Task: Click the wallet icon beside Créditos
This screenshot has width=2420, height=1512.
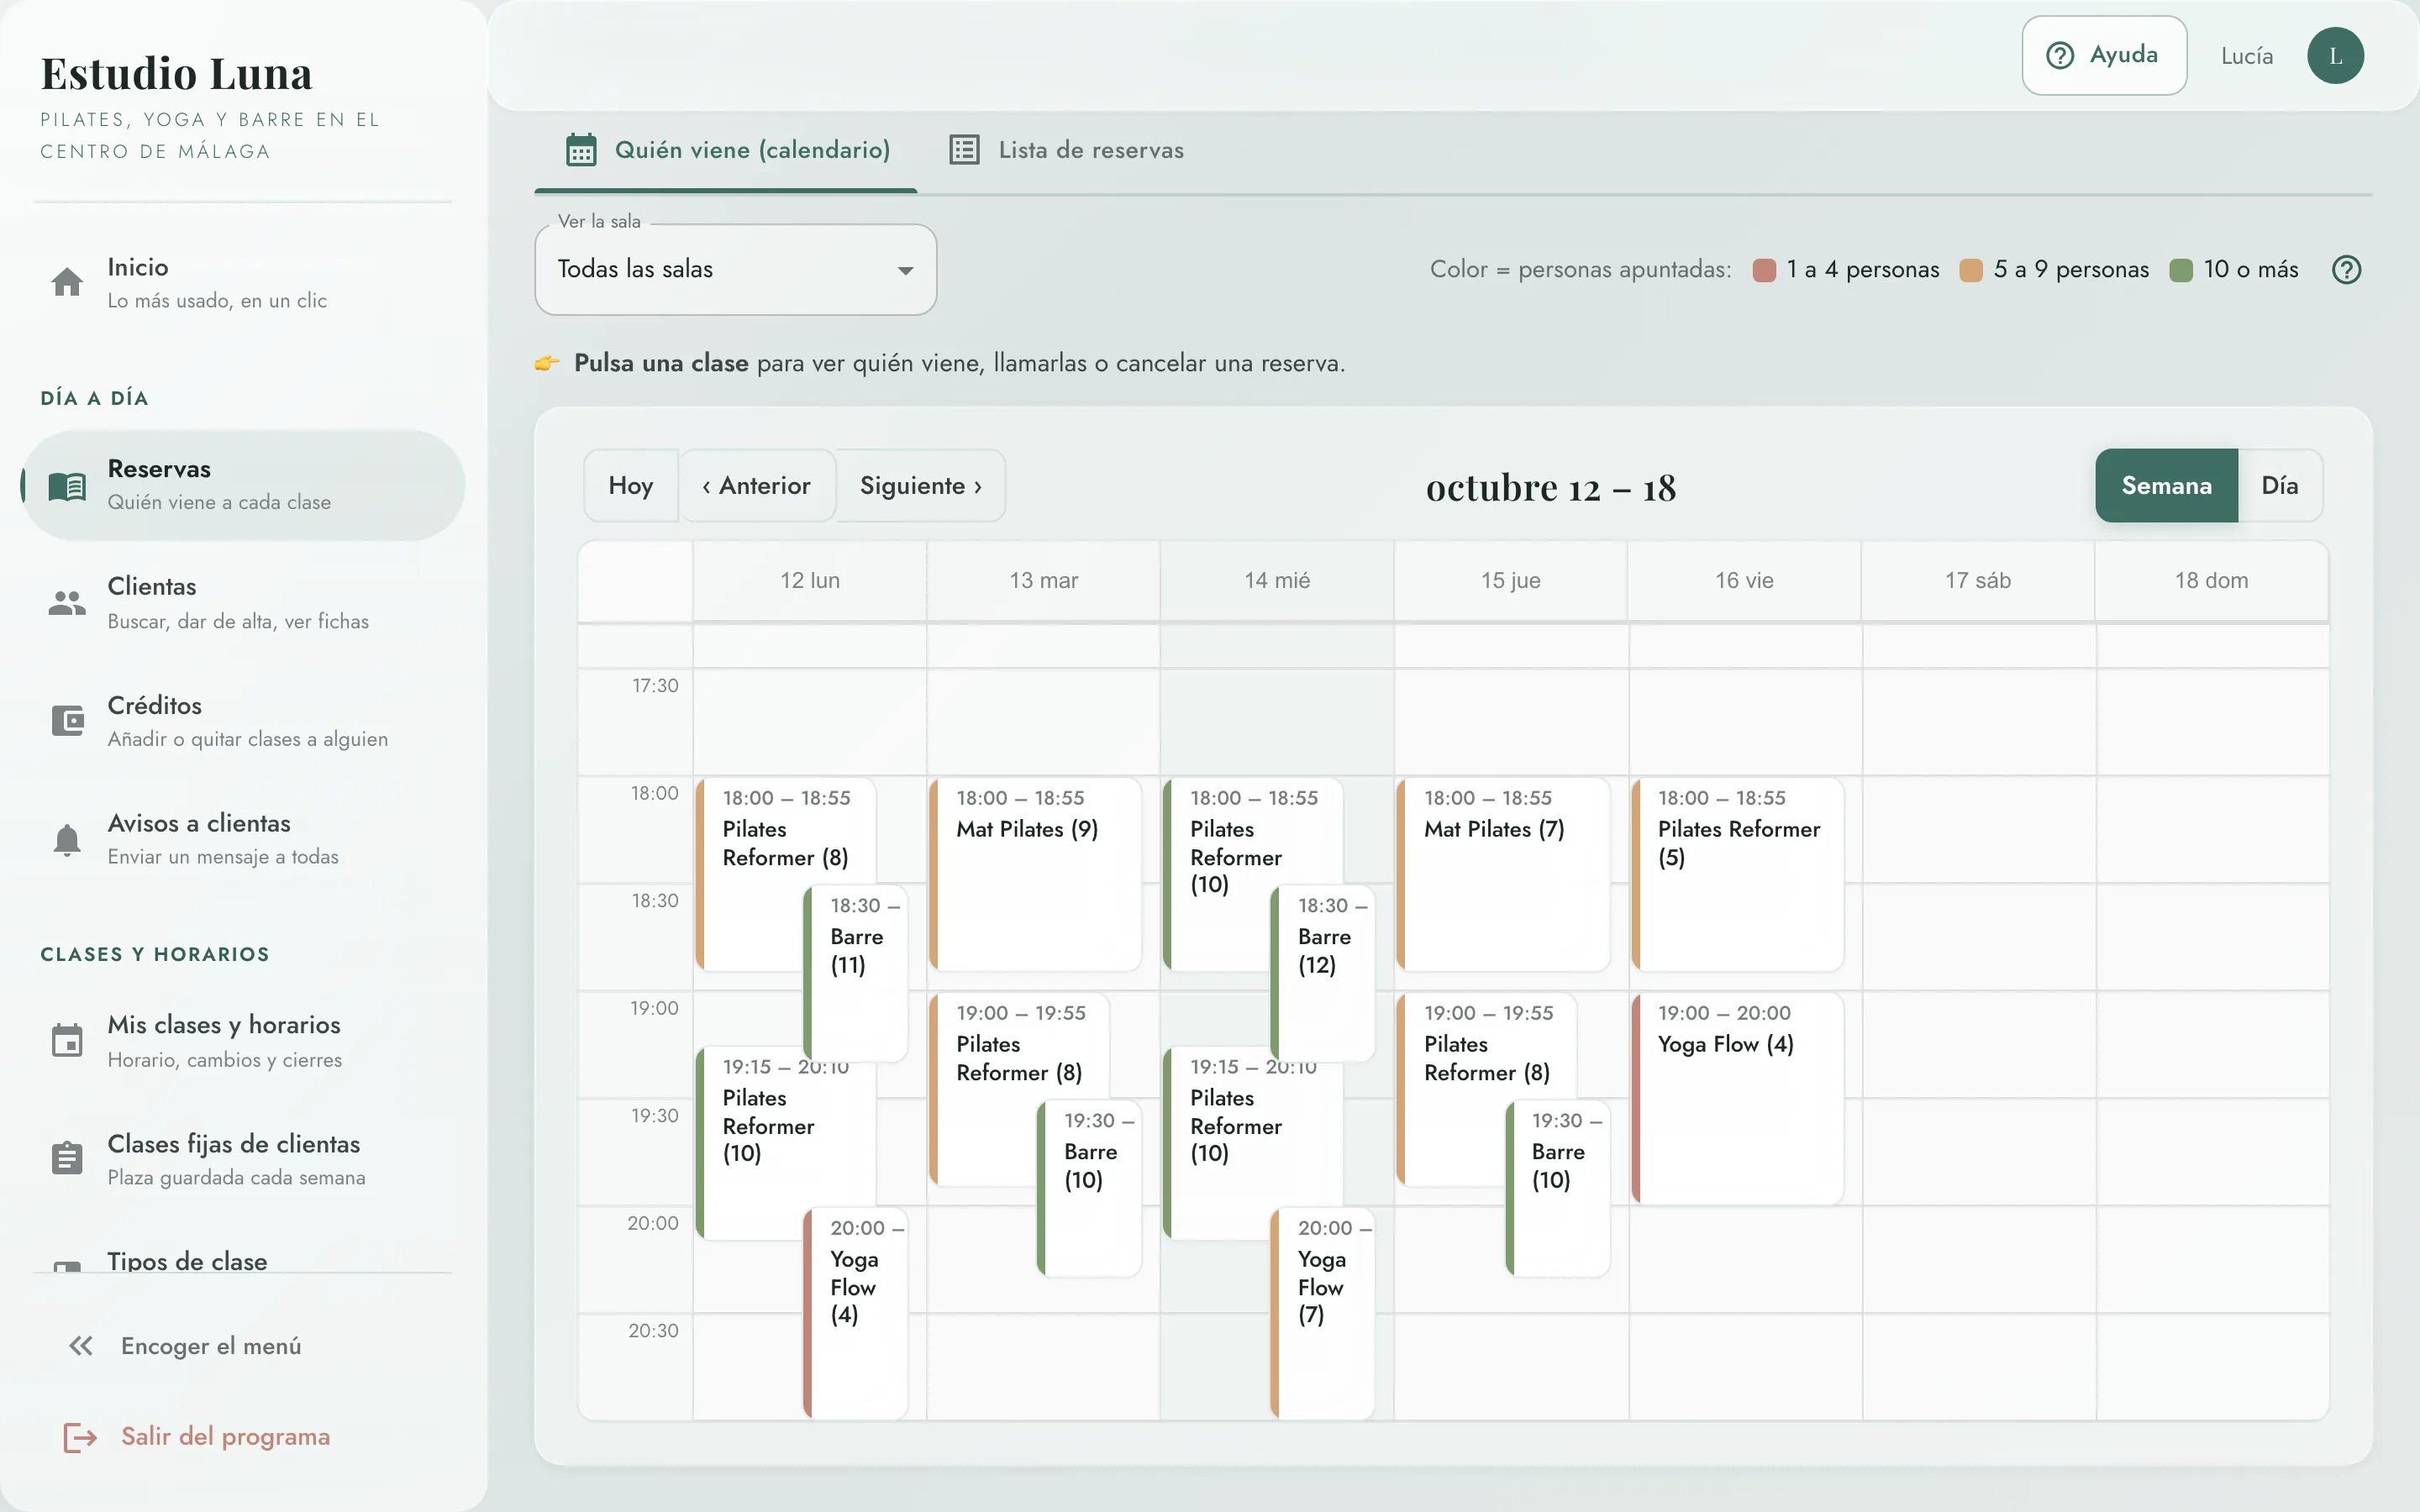Action: (x=67, y=720)
